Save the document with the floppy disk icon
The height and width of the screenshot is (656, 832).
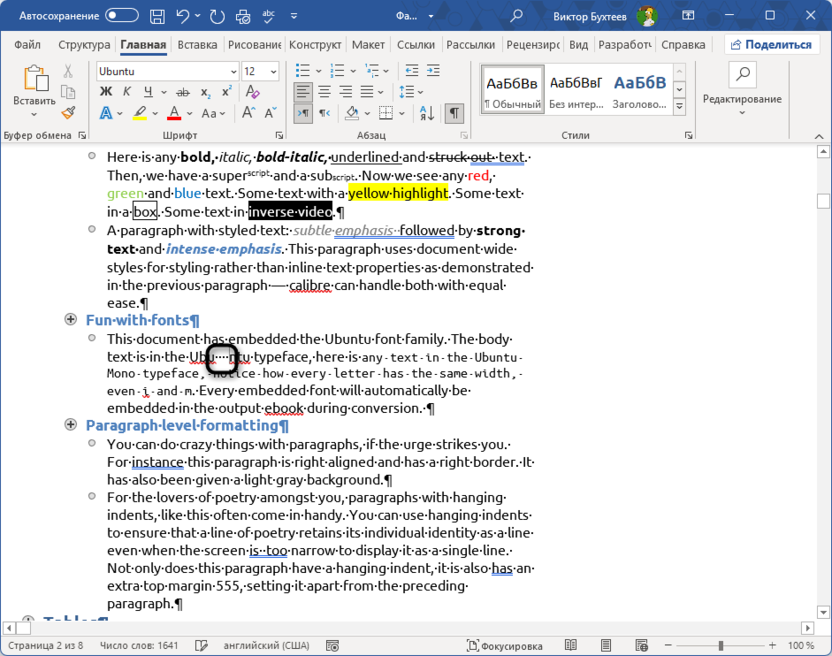157,16
